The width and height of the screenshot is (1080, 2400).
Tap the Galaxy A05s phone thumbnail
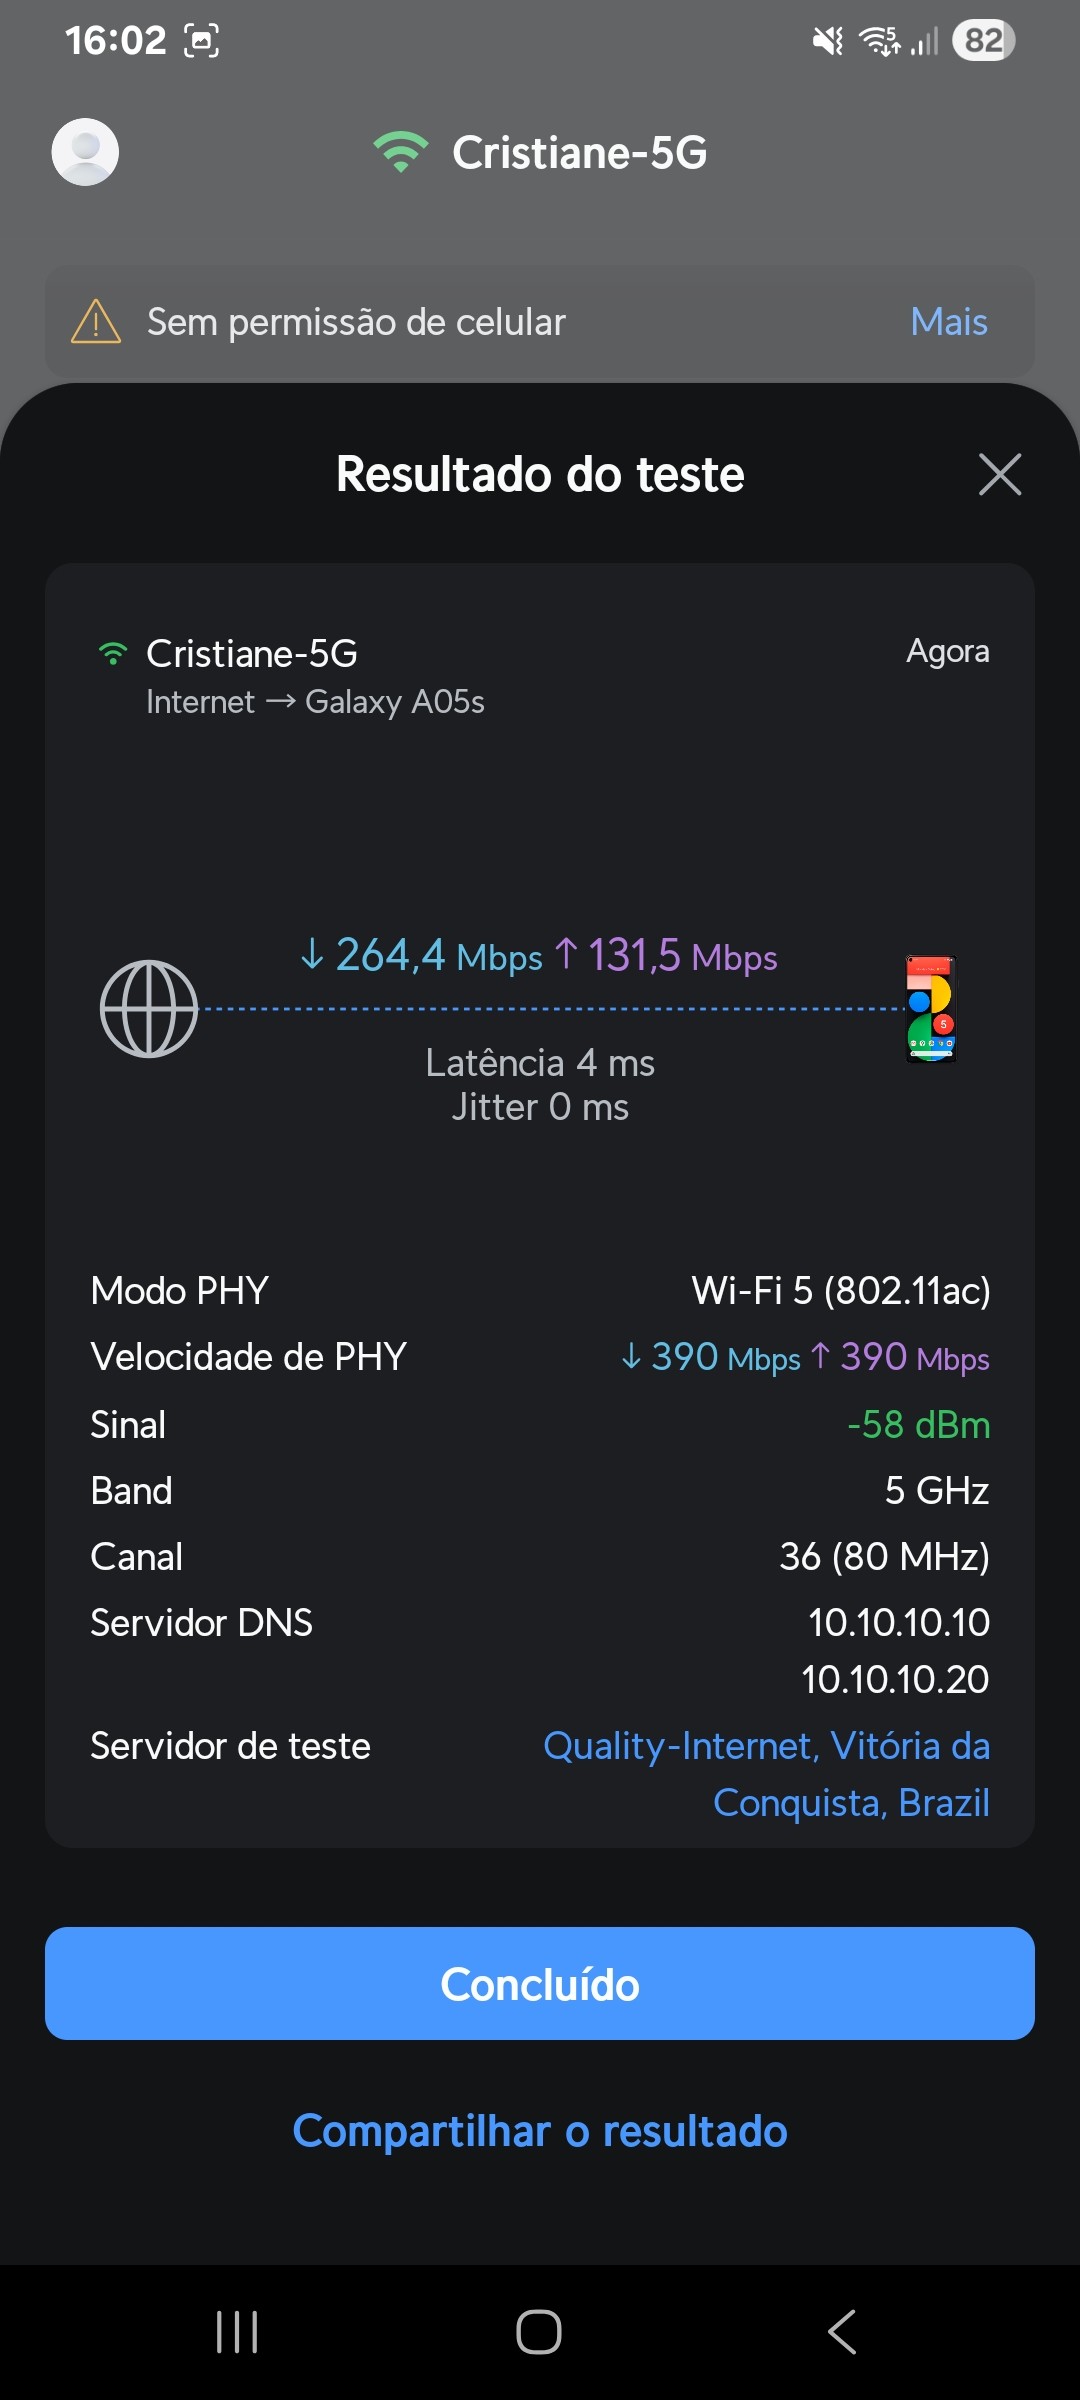coord(931,1008)
